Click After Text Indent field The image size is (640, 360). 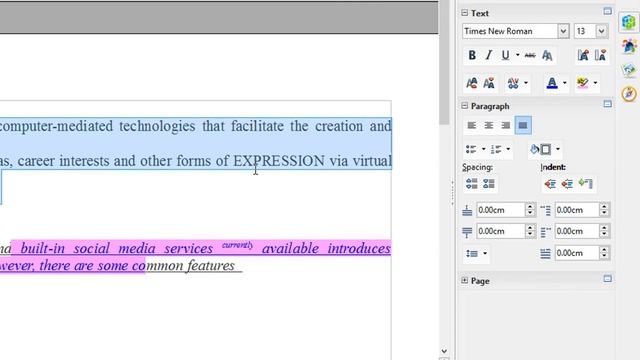coord(577,231)
